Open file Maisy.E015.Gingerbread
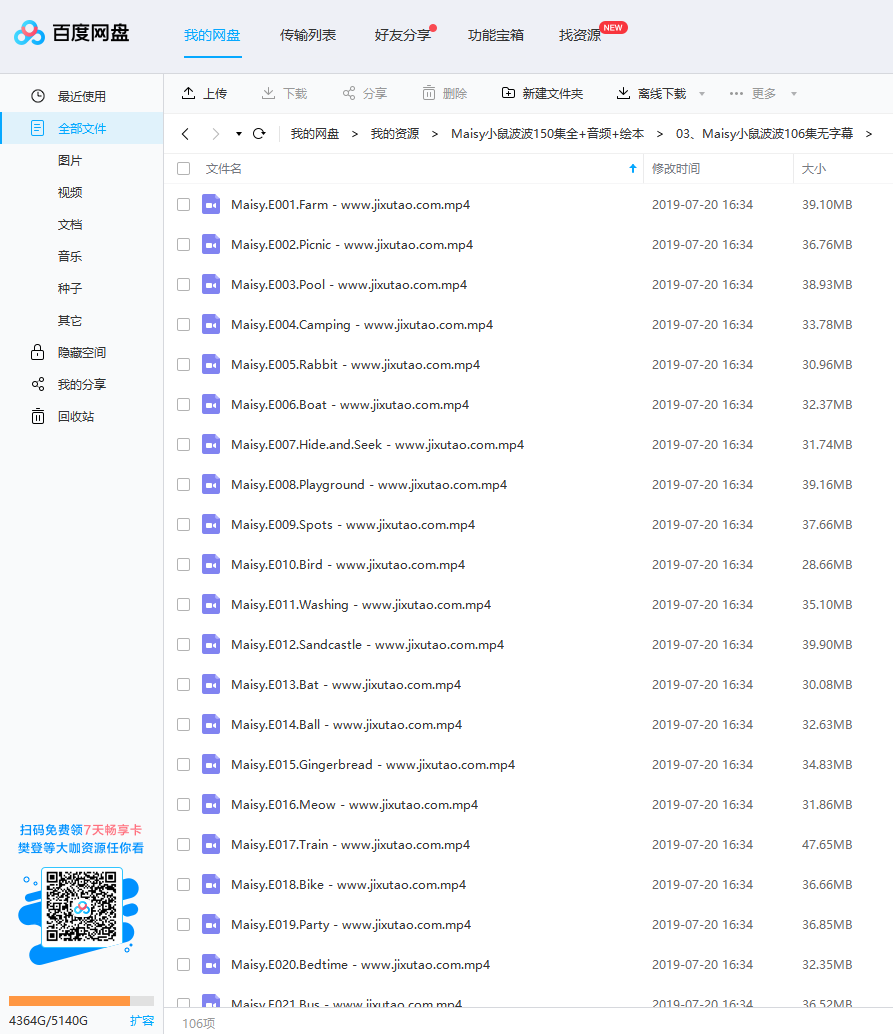This screenshot has height=1034, width=893. point(373,764)
